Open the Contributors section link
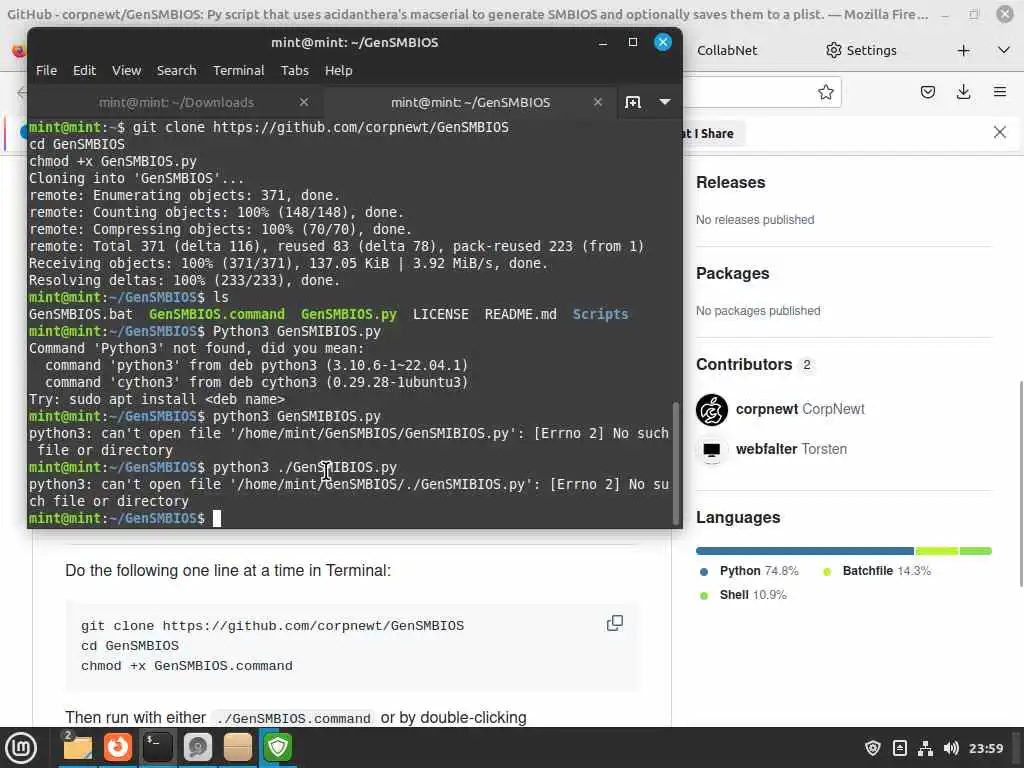1024x768 pixels. coord(754,364)
